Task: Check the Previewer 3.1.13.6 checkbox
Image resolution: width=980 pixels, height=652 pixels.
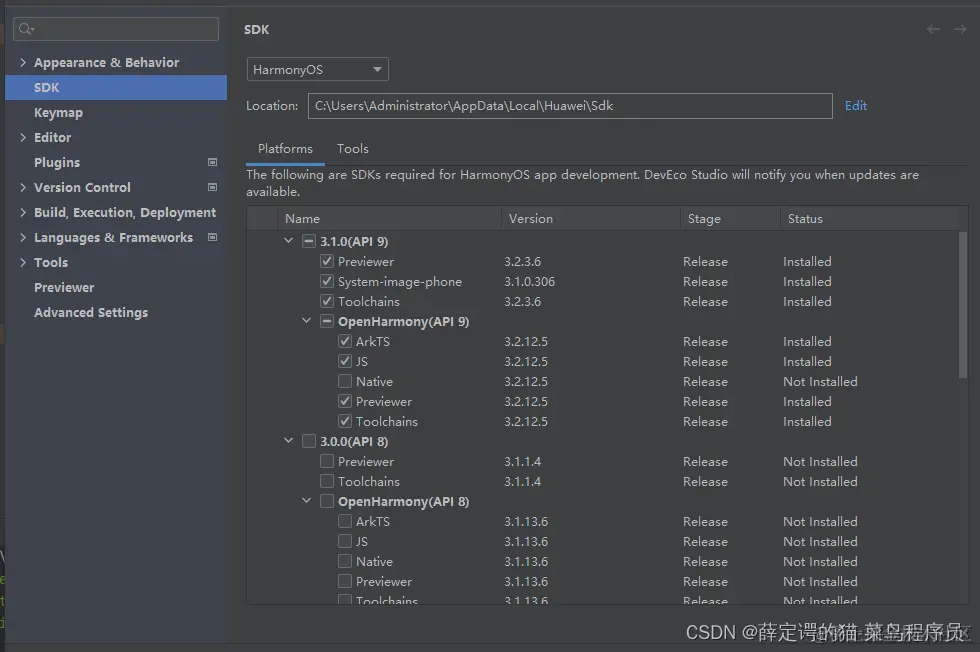Action: point(345,581)
